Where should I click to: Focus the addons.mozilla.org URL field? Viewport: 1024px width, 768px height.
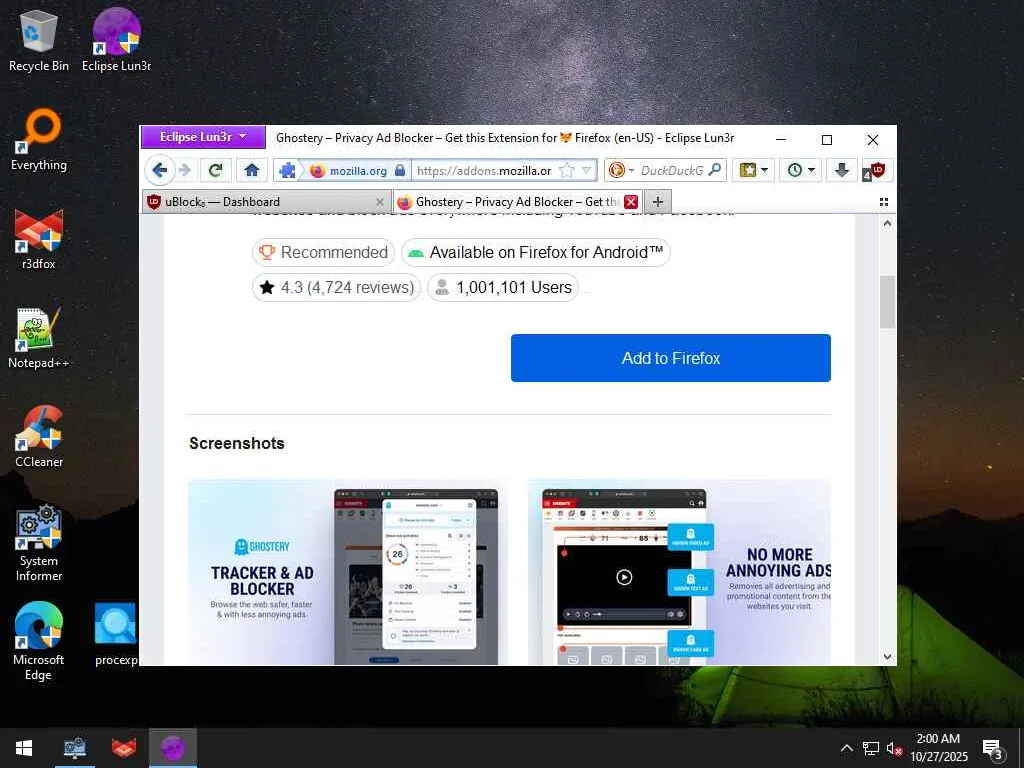pos(484,170)
